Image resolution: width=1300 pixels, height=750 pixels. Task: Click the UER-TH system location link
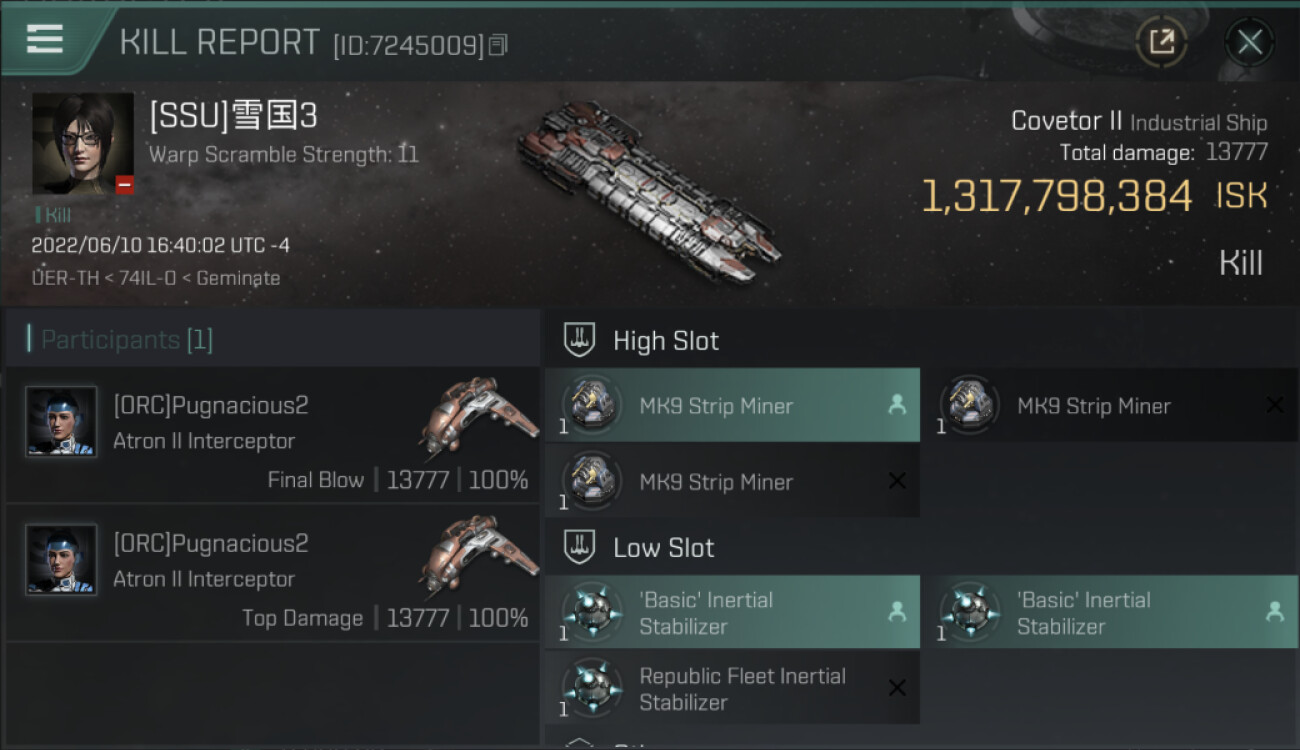tap(66, 278)
